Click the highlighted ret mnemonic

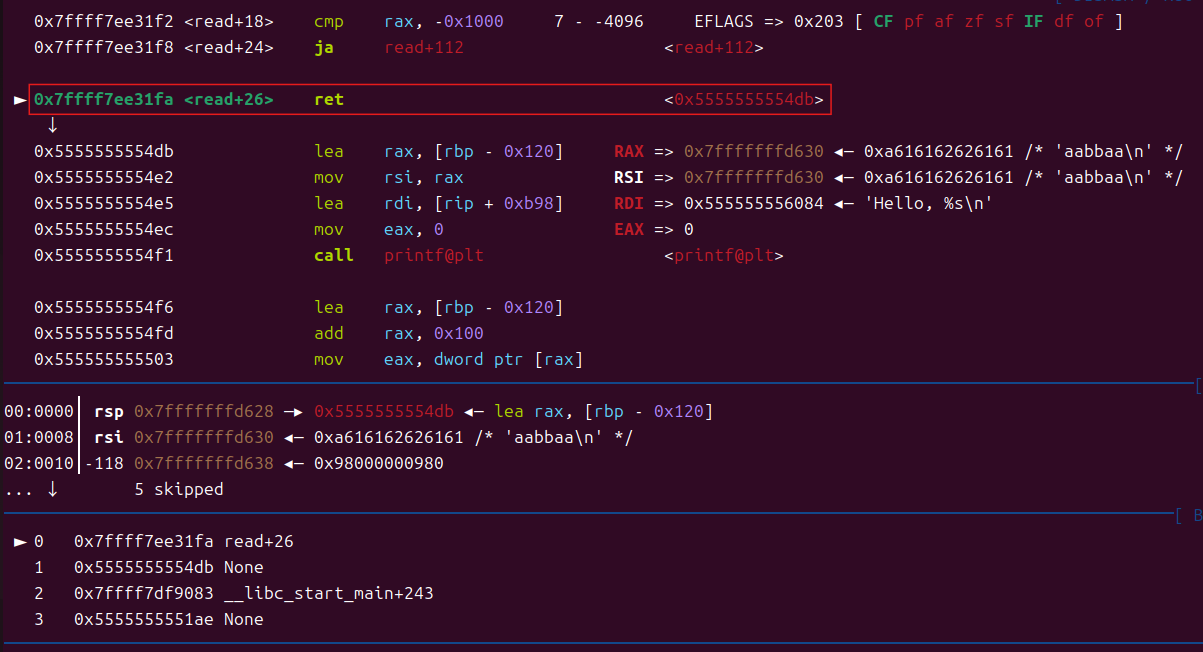point(328,100)
